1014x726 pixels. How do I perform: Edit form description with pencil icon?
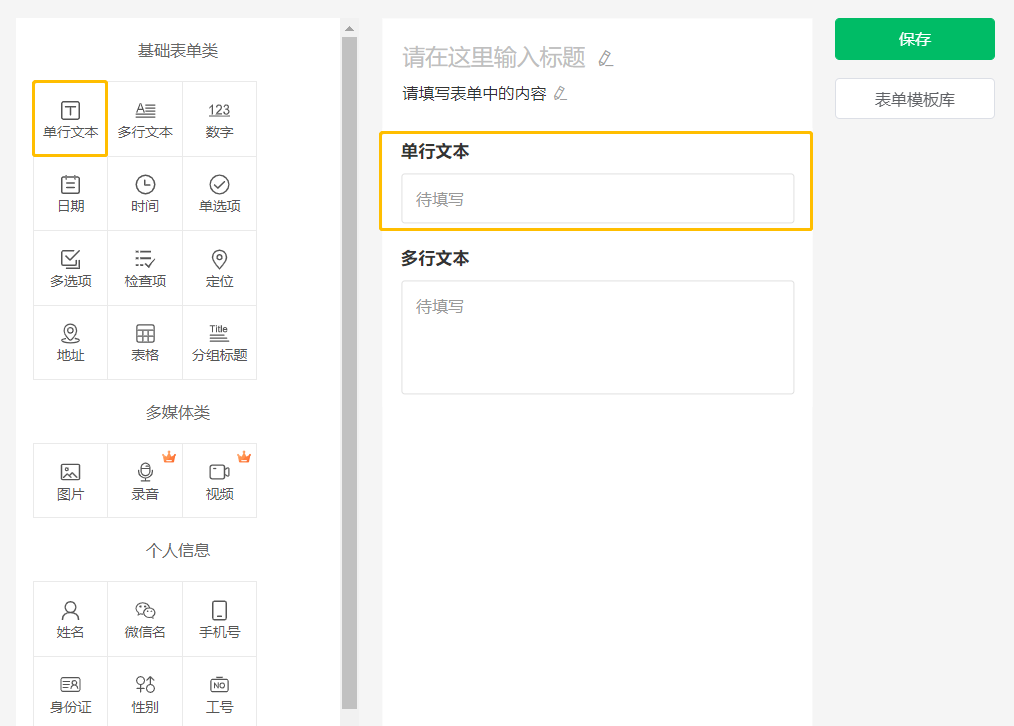click(561, 94)
